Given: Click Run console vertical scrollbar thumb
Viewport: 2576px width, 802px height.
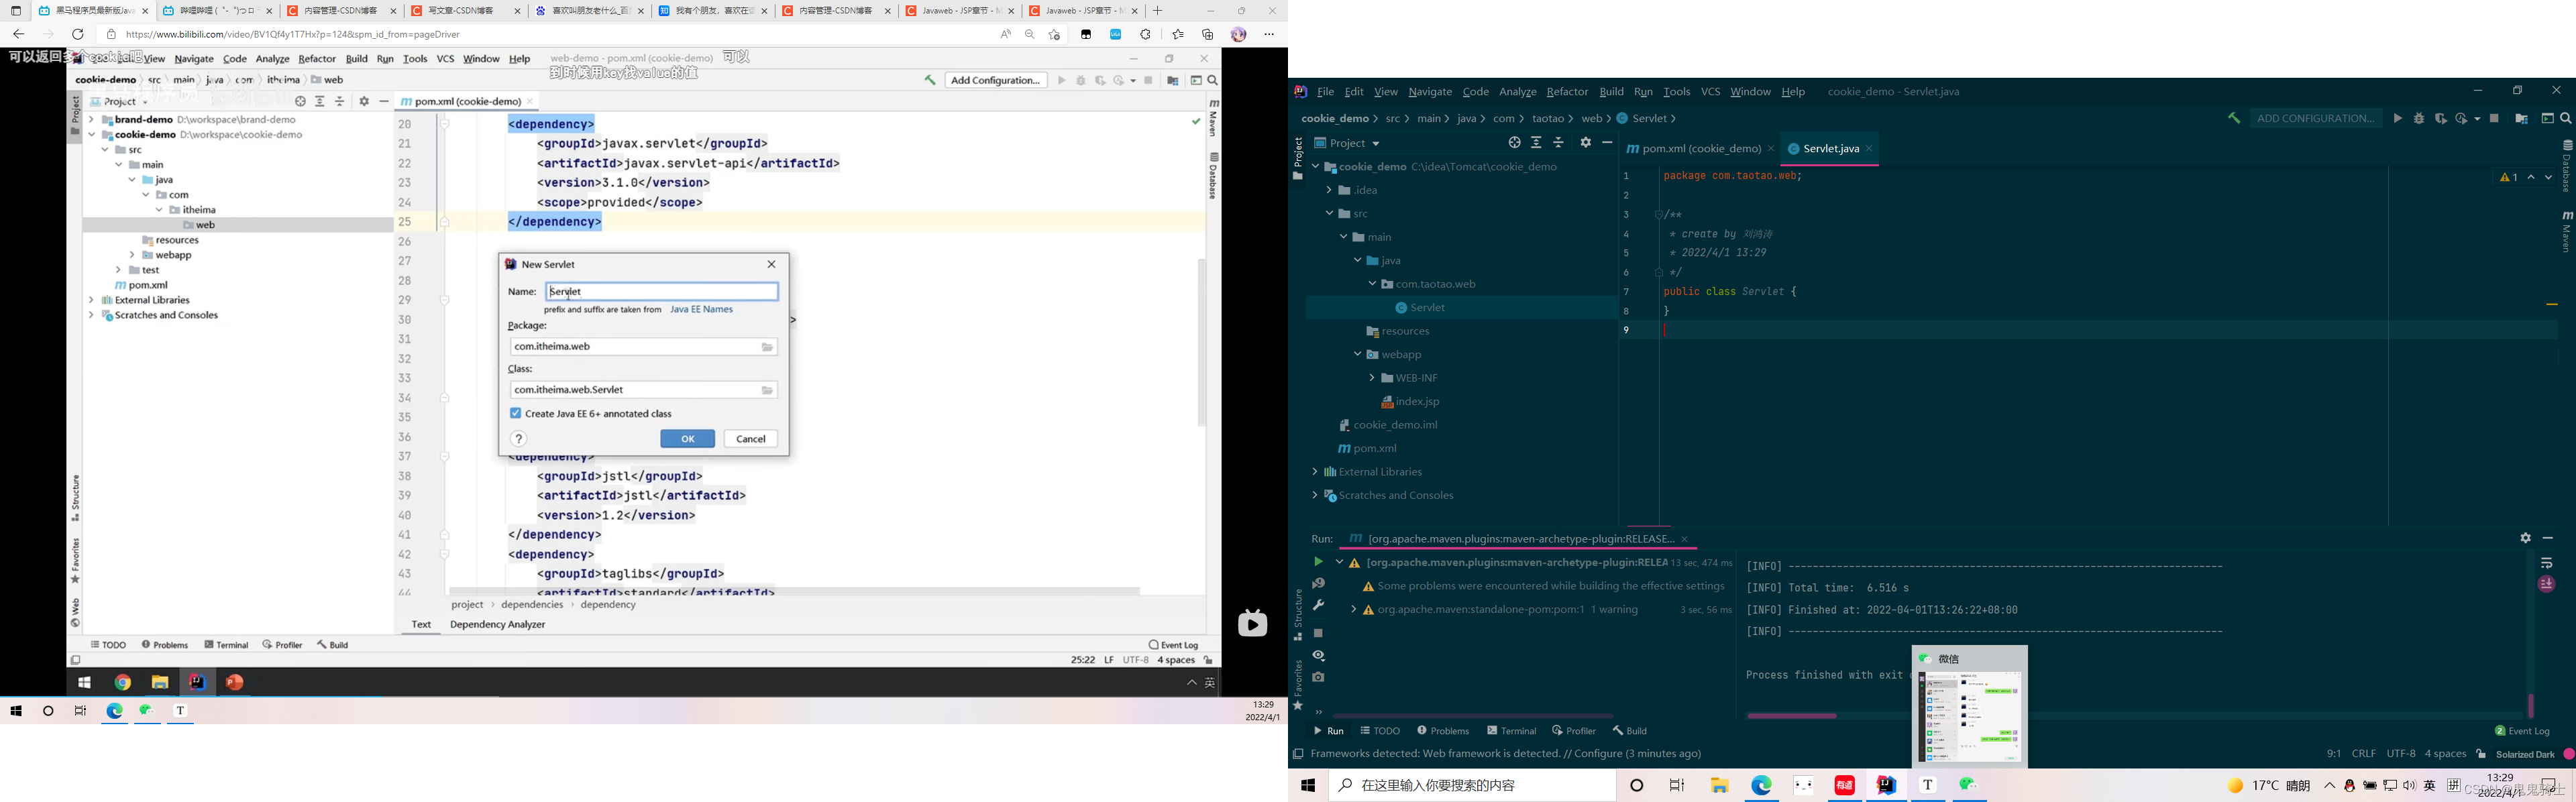Looking at the screenshot, I should (x=2531, y=705).
